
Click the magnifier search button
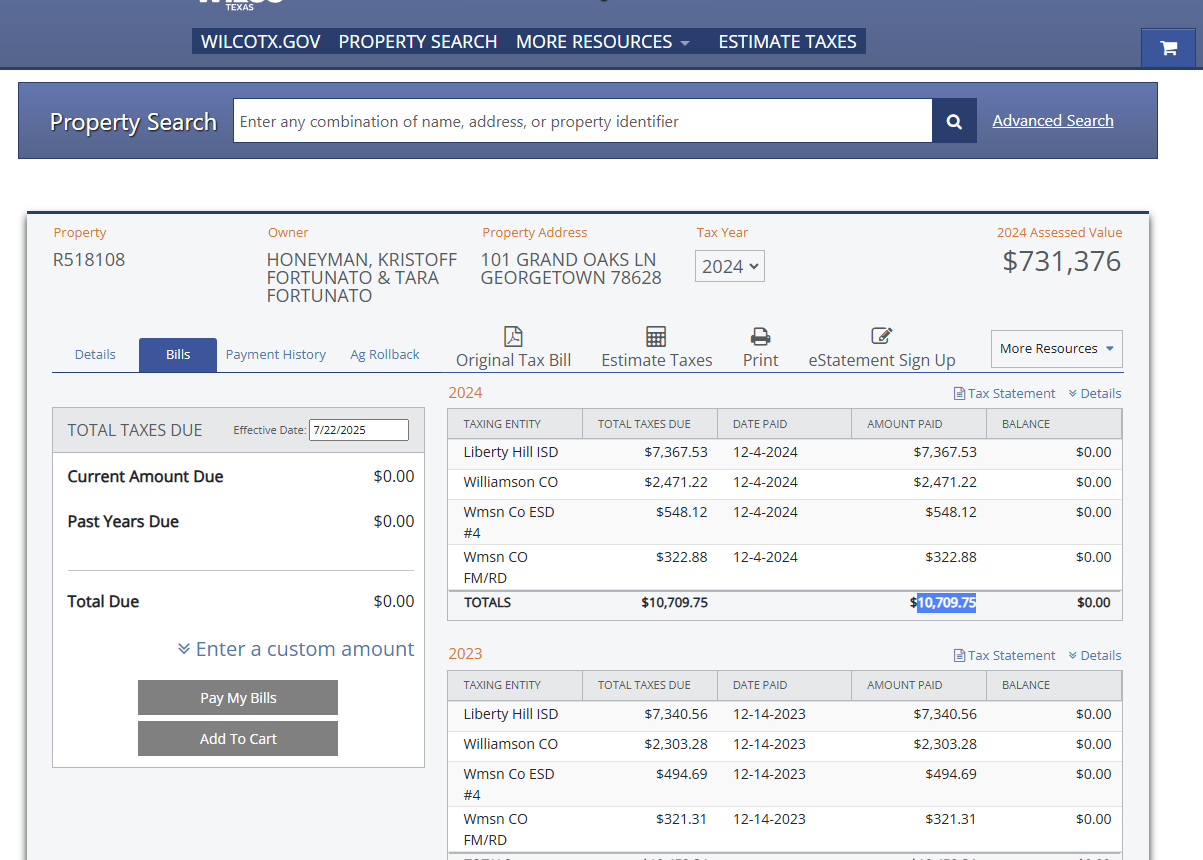coord(954,121)
